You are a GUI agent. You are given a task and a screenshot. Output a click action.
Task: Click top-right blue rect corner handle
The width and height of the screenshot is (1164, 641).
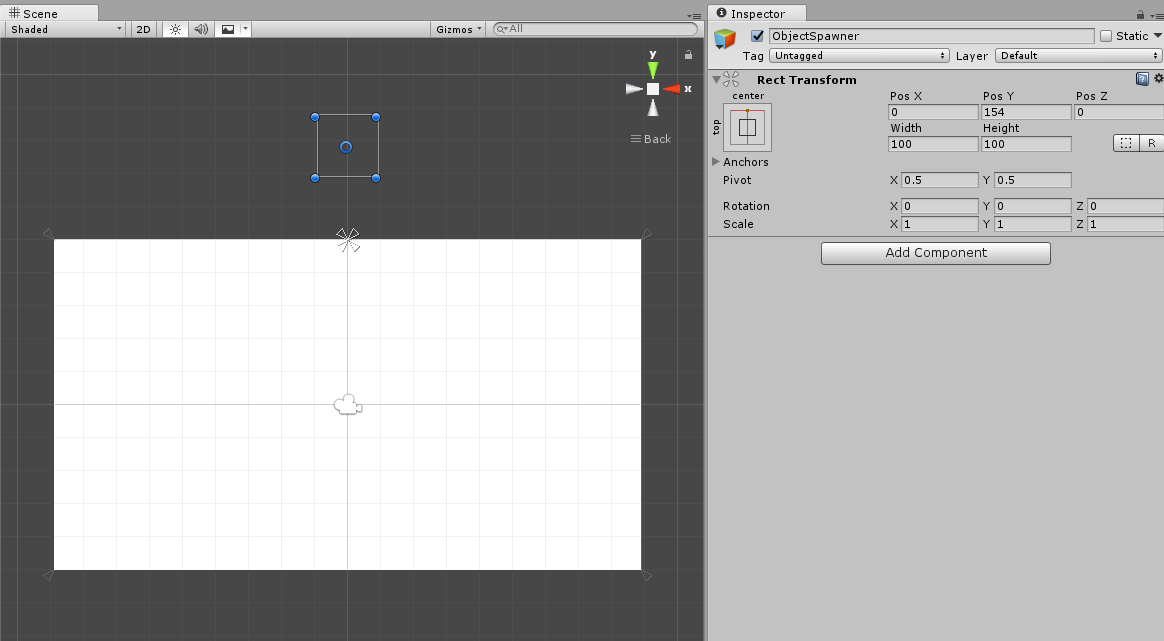click(x=376, y=117)
